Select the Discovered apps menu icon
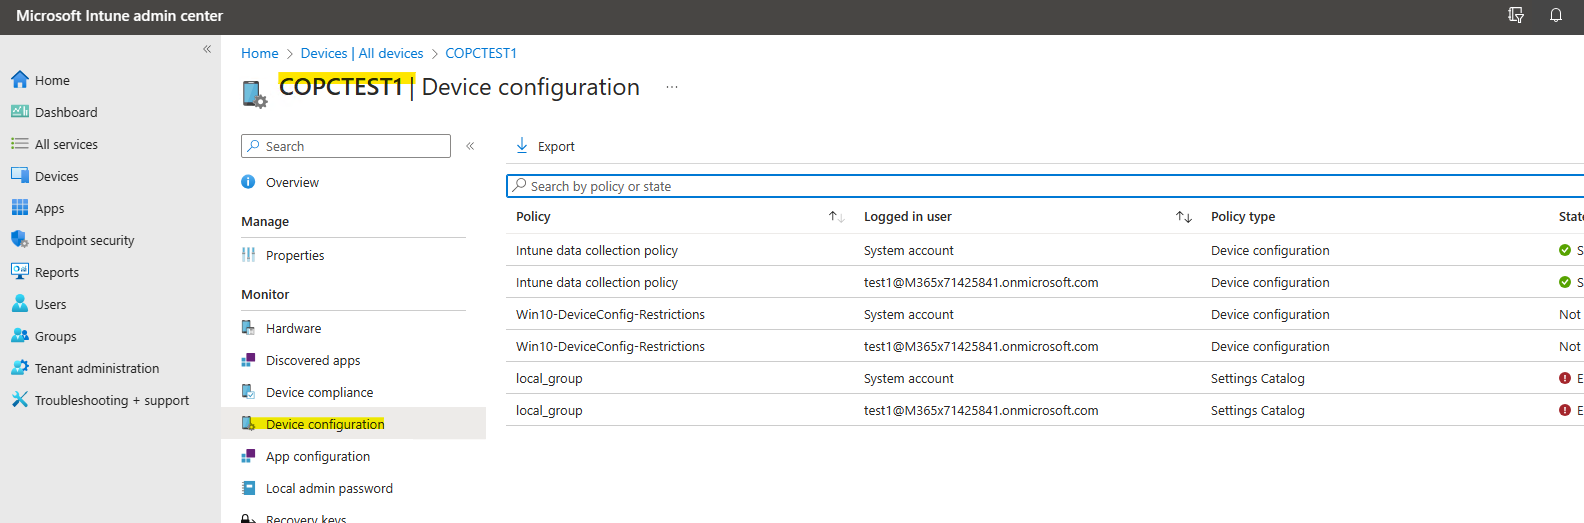 248,360
